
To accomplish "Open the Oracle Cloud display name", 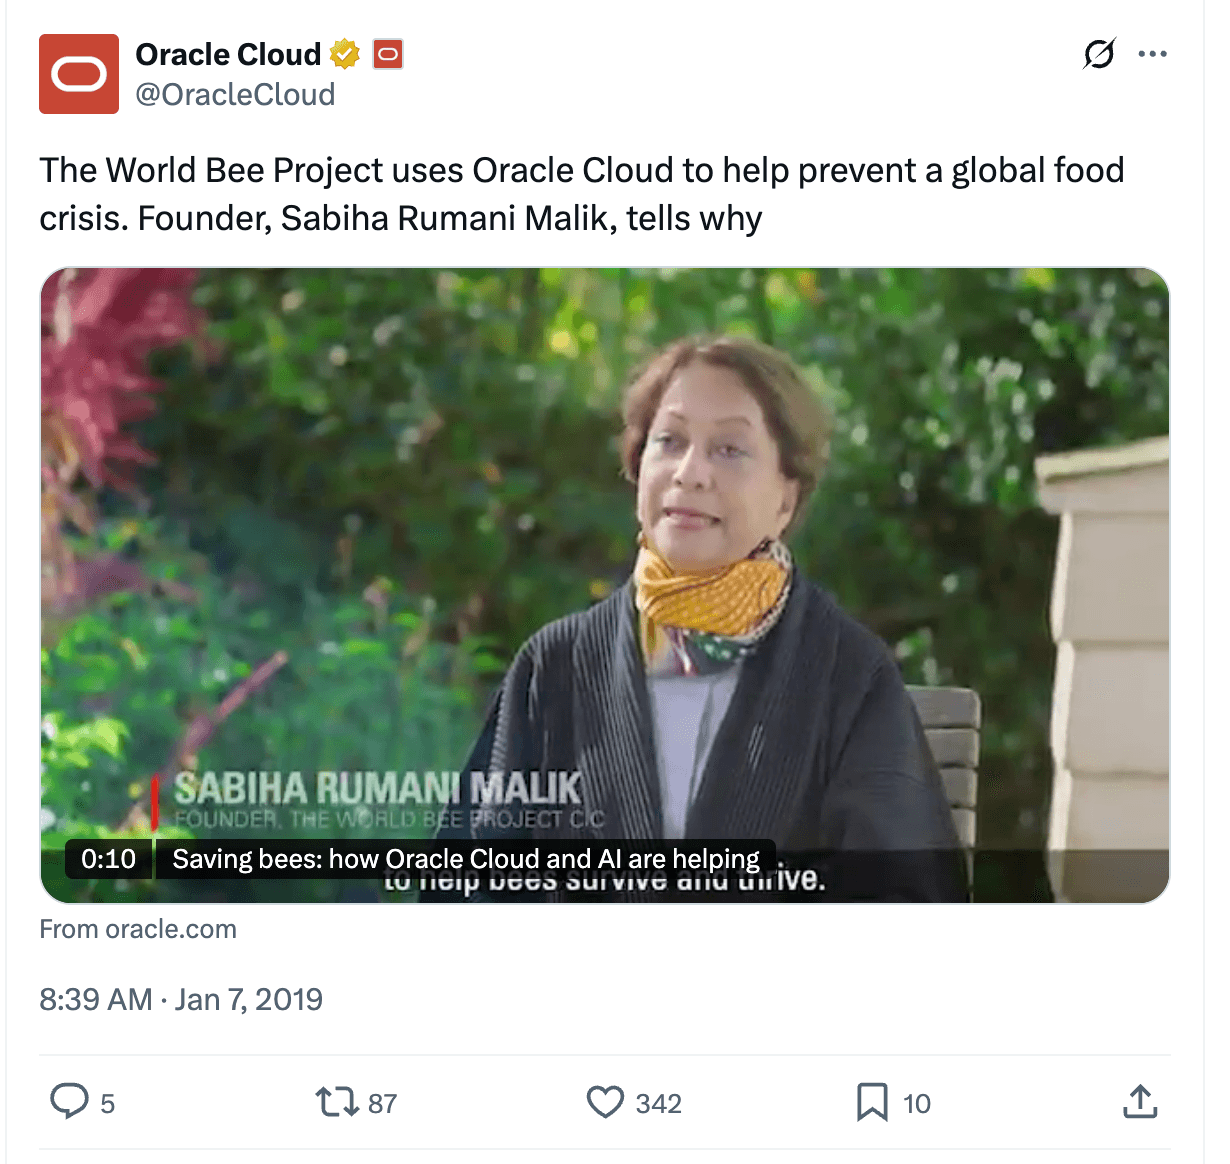I will (228, 54).
